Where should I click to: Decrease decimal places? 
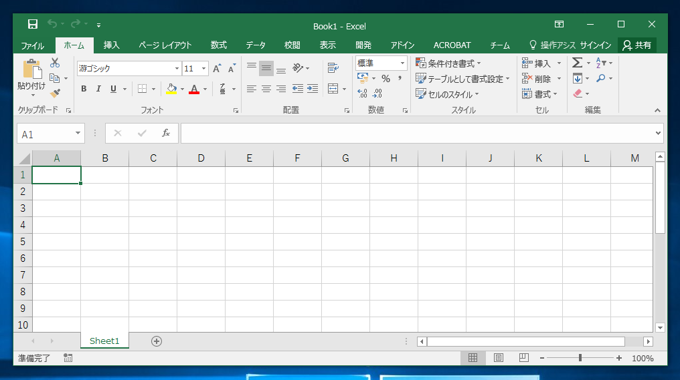(377, 93)
